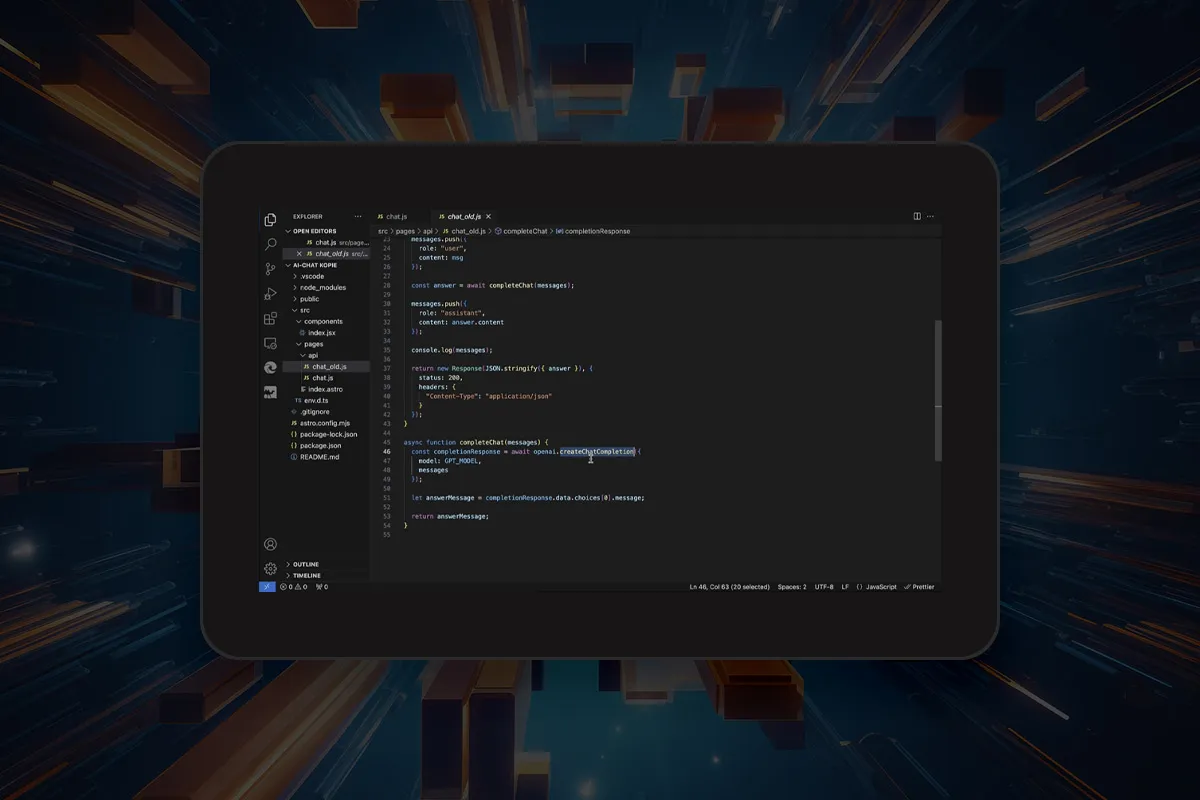Screen dimensions: 1200x800
Task: Open the Run and Debug view
Action: coord(270,294)
